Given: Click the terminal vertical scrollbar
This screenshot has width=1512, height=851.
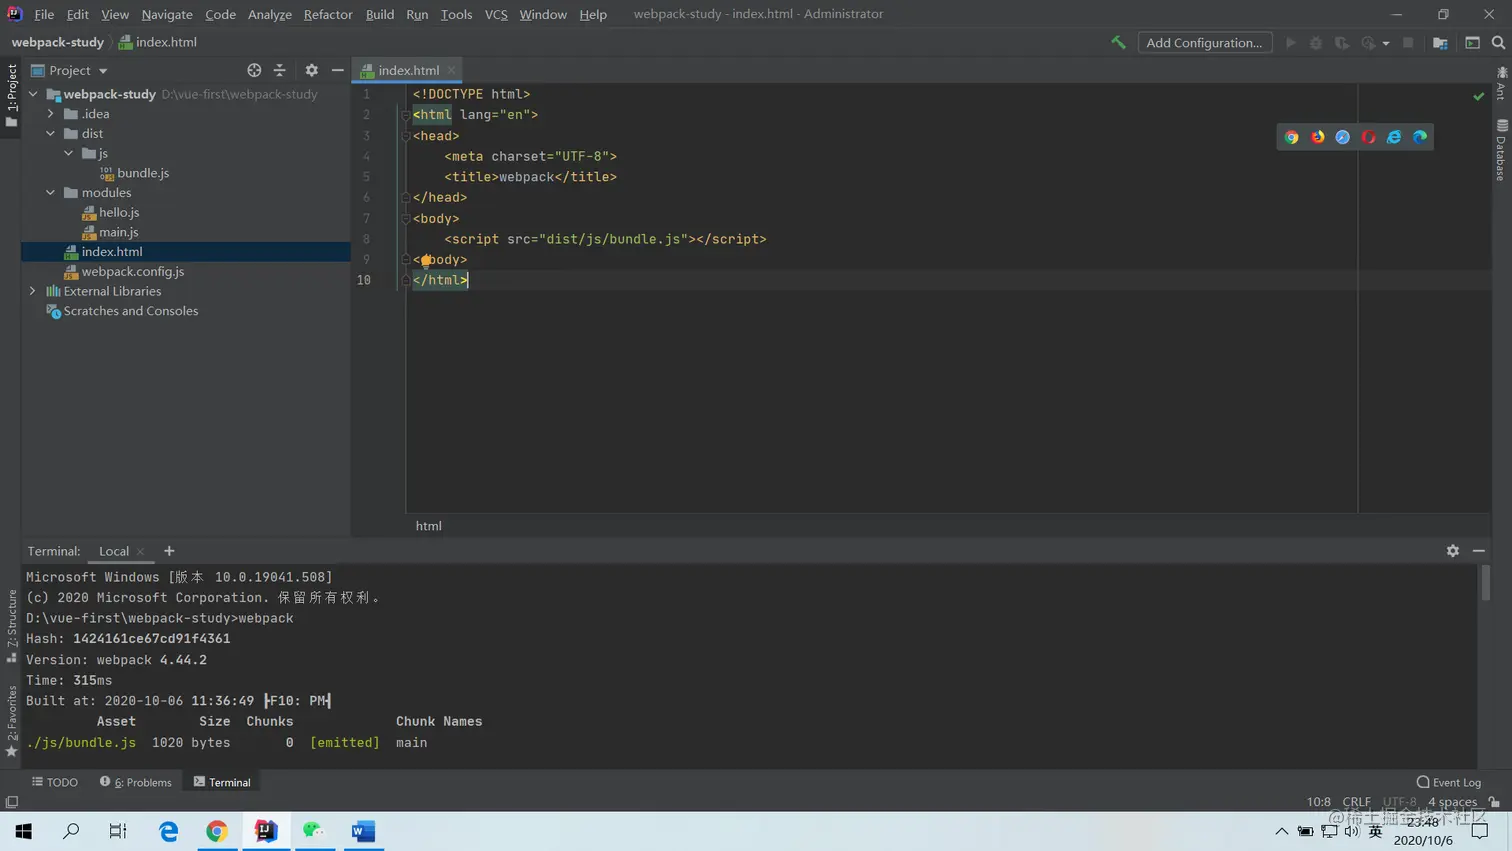Looking at the screenshot, I should 1485,585.
